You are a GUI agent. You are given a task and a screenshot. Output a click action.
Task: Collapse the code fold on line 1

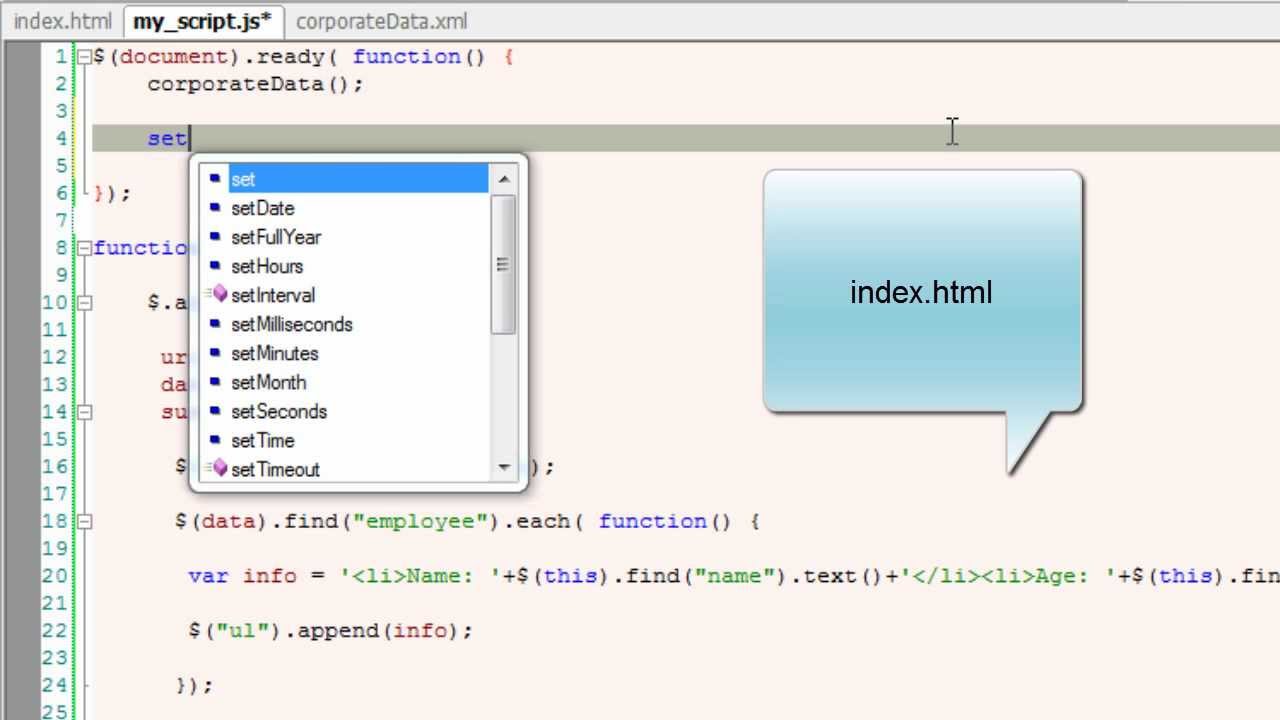(85, 57)
